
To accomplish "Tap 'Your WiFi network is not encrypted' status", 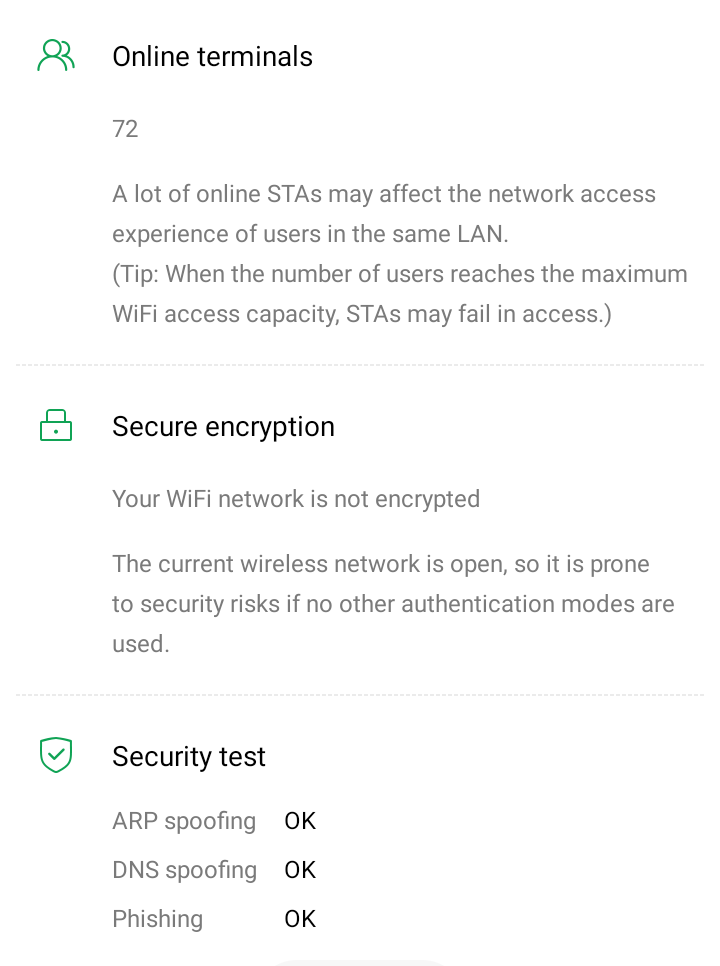I will [x=296, y=499].
